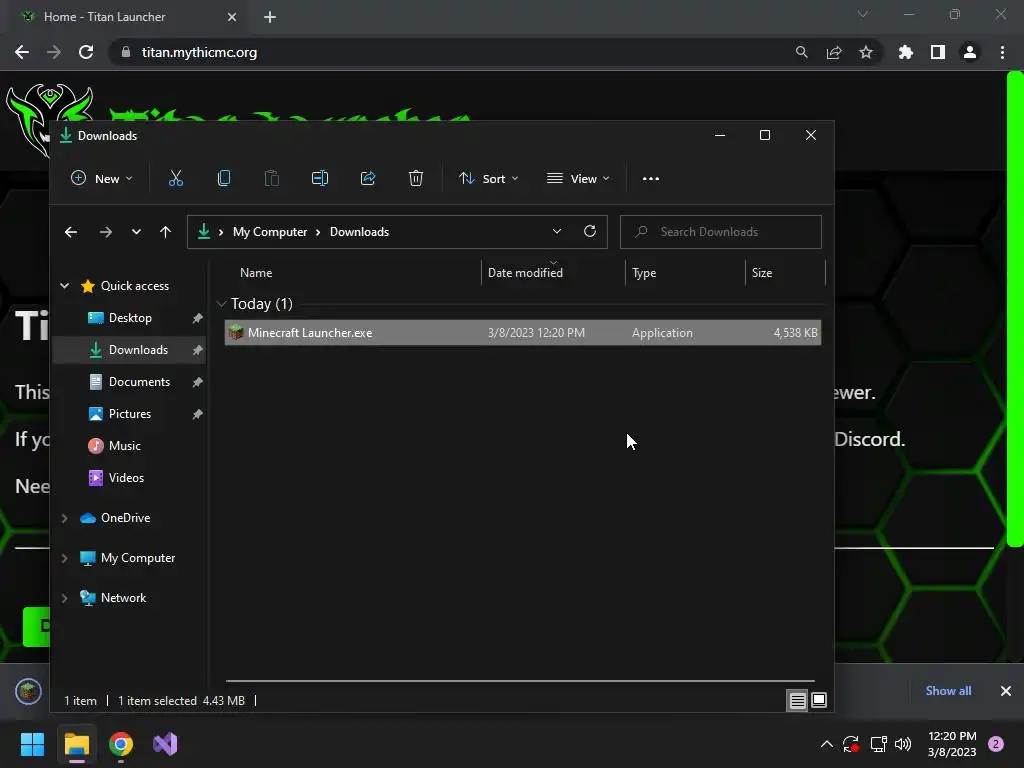Open Documents in Quick access
Viewport: 1024px width, 768px height.
click(x=139, y=382)
